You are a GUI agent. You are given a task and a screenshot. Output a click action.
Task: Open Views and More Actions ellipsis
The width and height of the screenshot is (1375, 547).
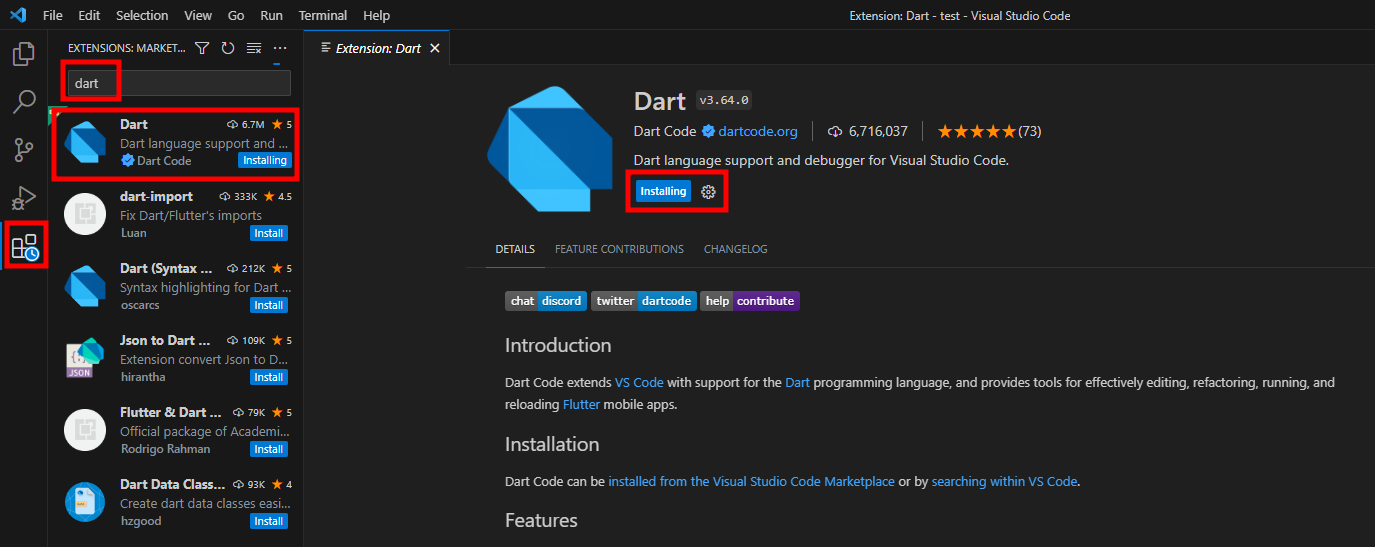click(280, 48)
